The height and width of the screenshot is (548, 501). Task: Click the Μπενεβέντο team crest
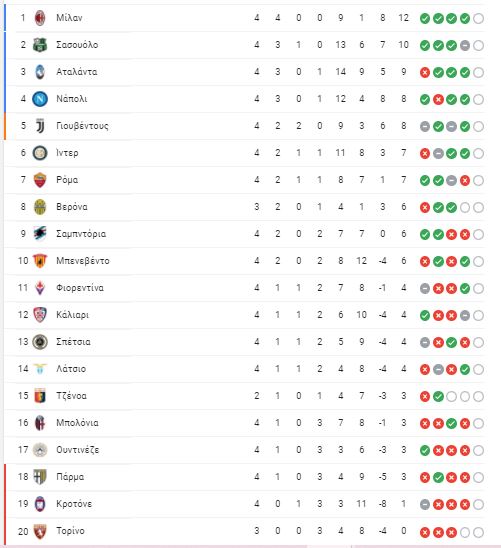click(x=40, y=261)
